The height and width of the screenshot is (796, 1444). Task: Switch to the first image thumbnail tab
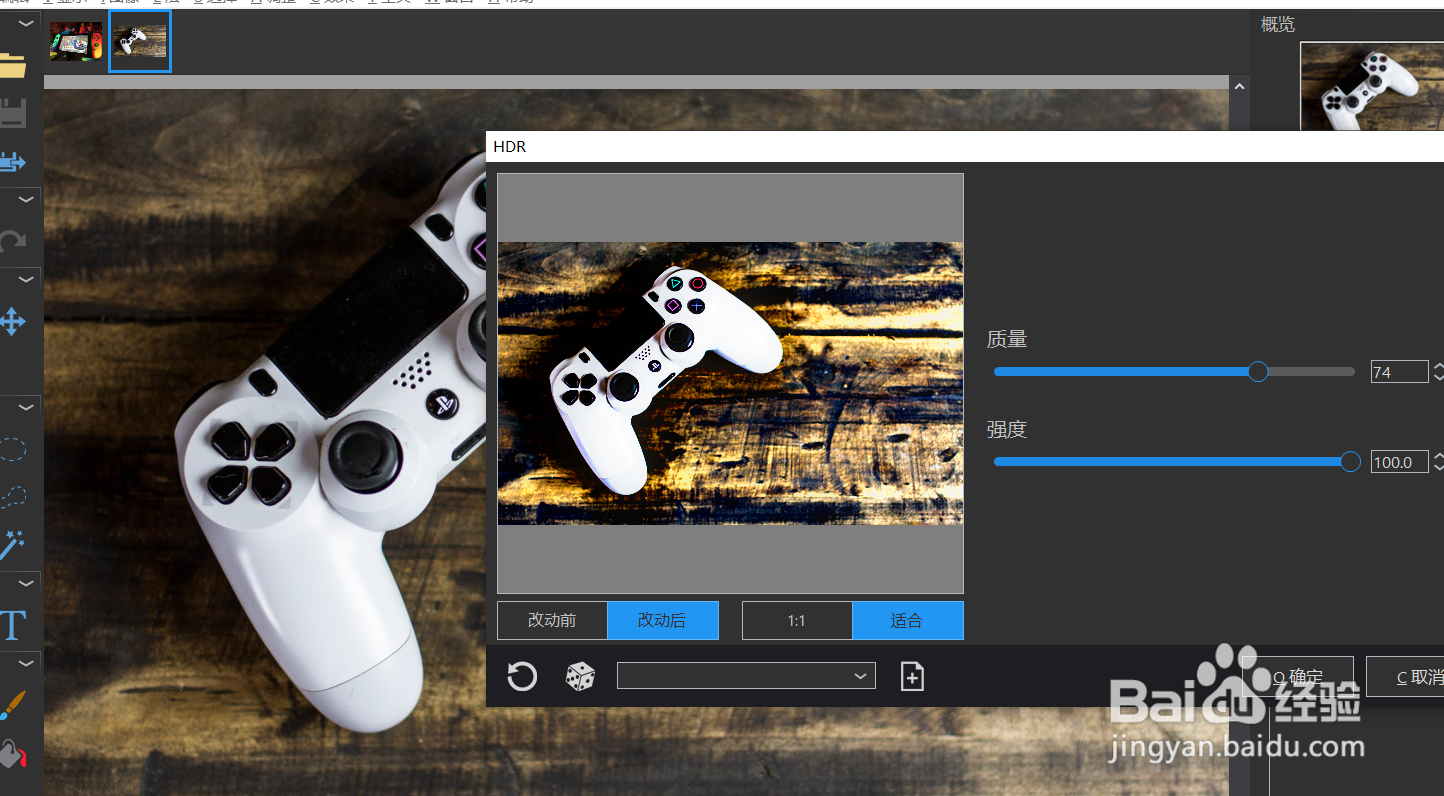[x=76, y=41]
